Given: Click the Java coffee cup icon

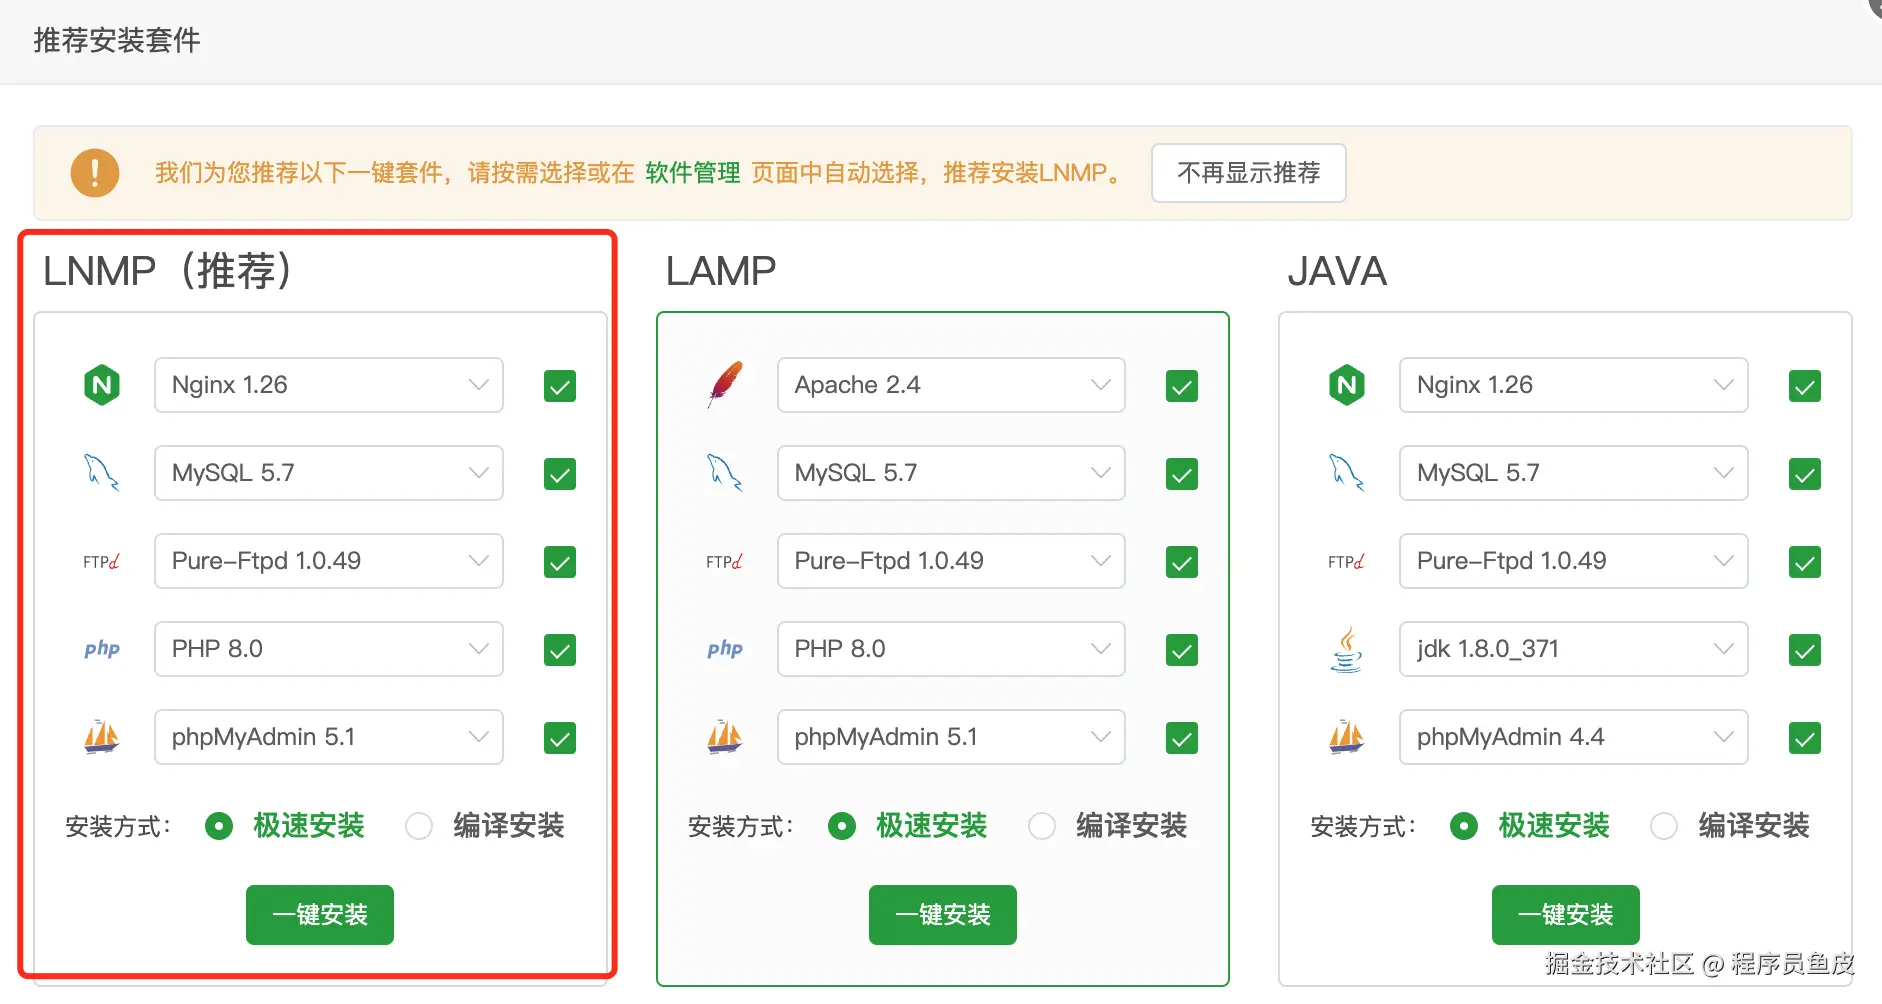Looking at the screenshot, I should pyautogui.click(x=1347, y=649).
